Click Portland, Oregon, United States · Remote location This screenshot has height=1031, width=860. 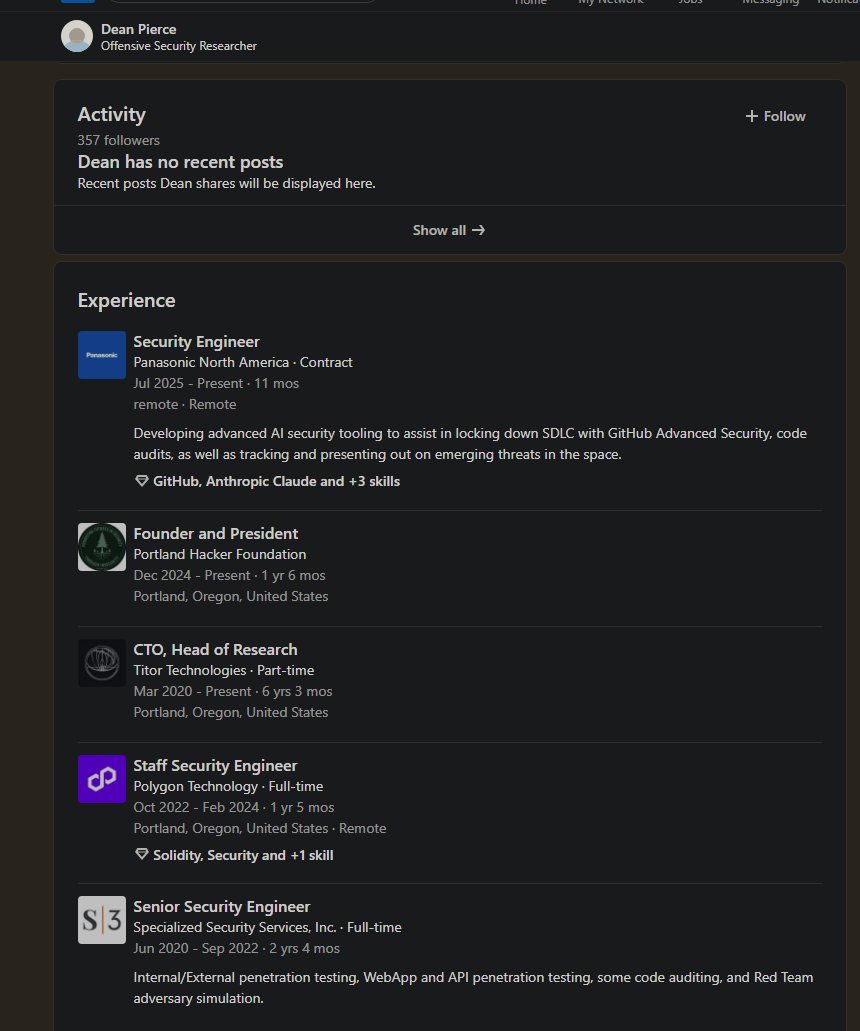[x=260, y=828]
